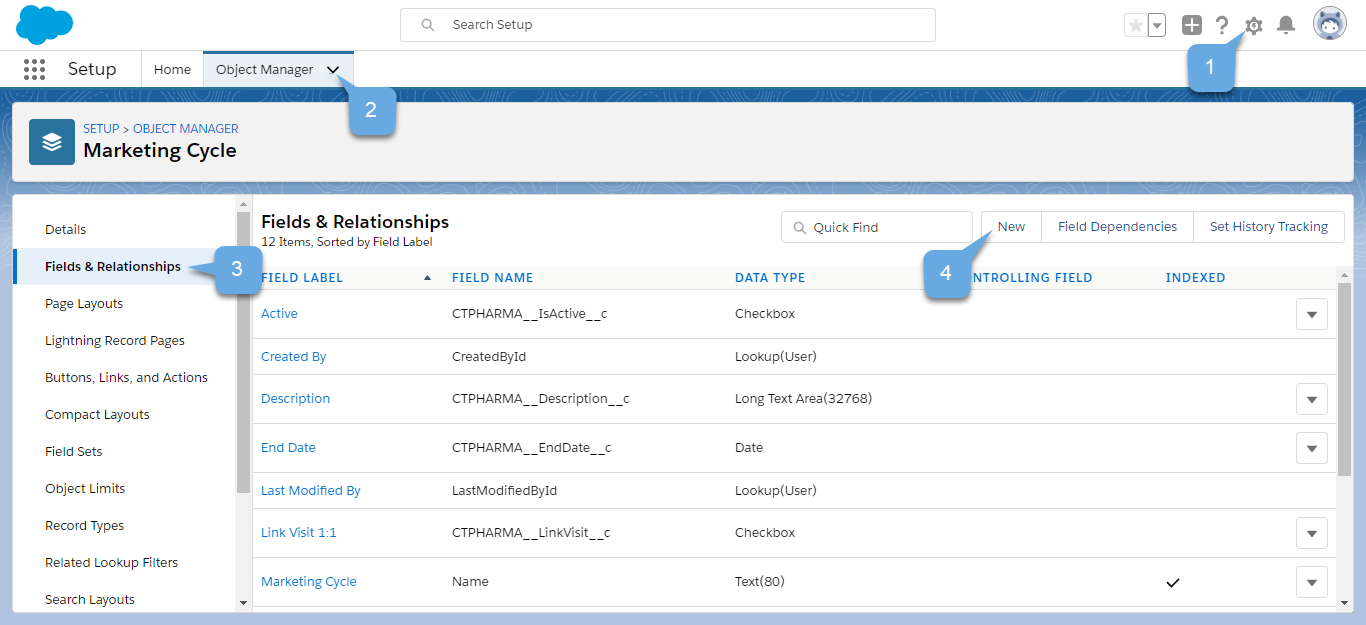Expand the favorites list dropdown arrow
This screenshot has height=625, width=1366.
coord(1156,26)
